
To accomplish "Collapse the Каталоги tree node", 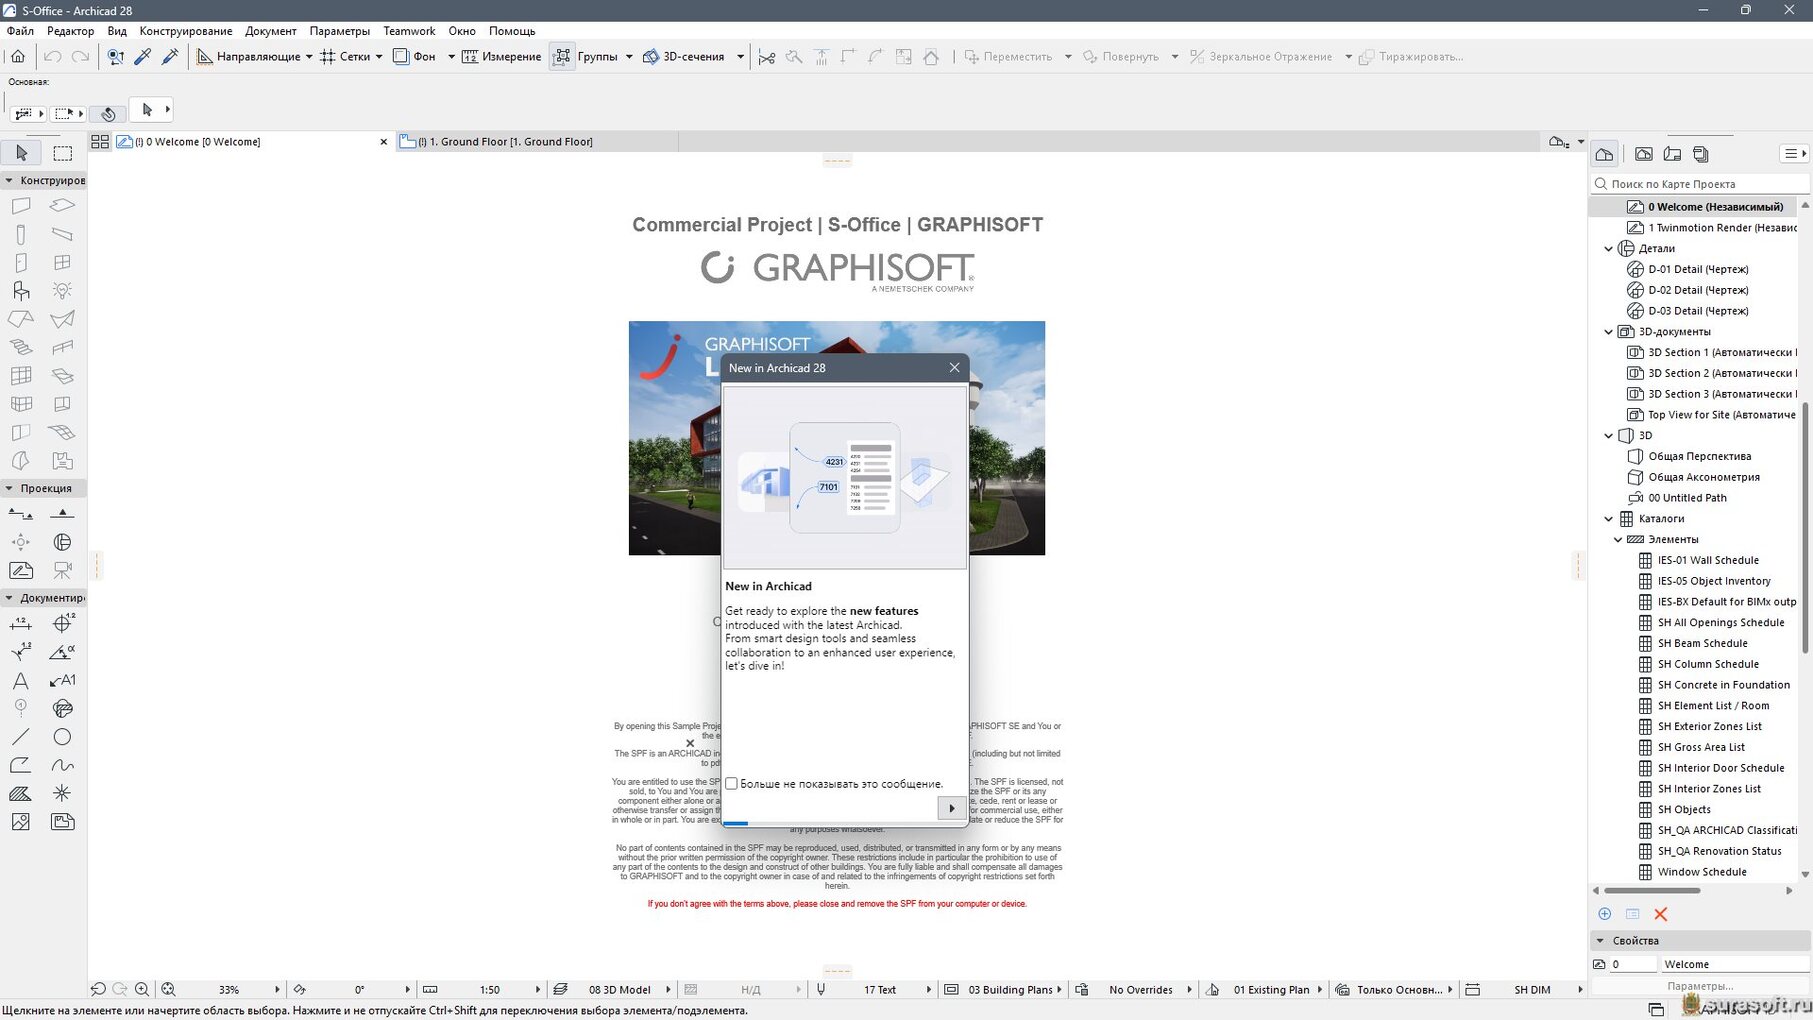I will 1609,519.
